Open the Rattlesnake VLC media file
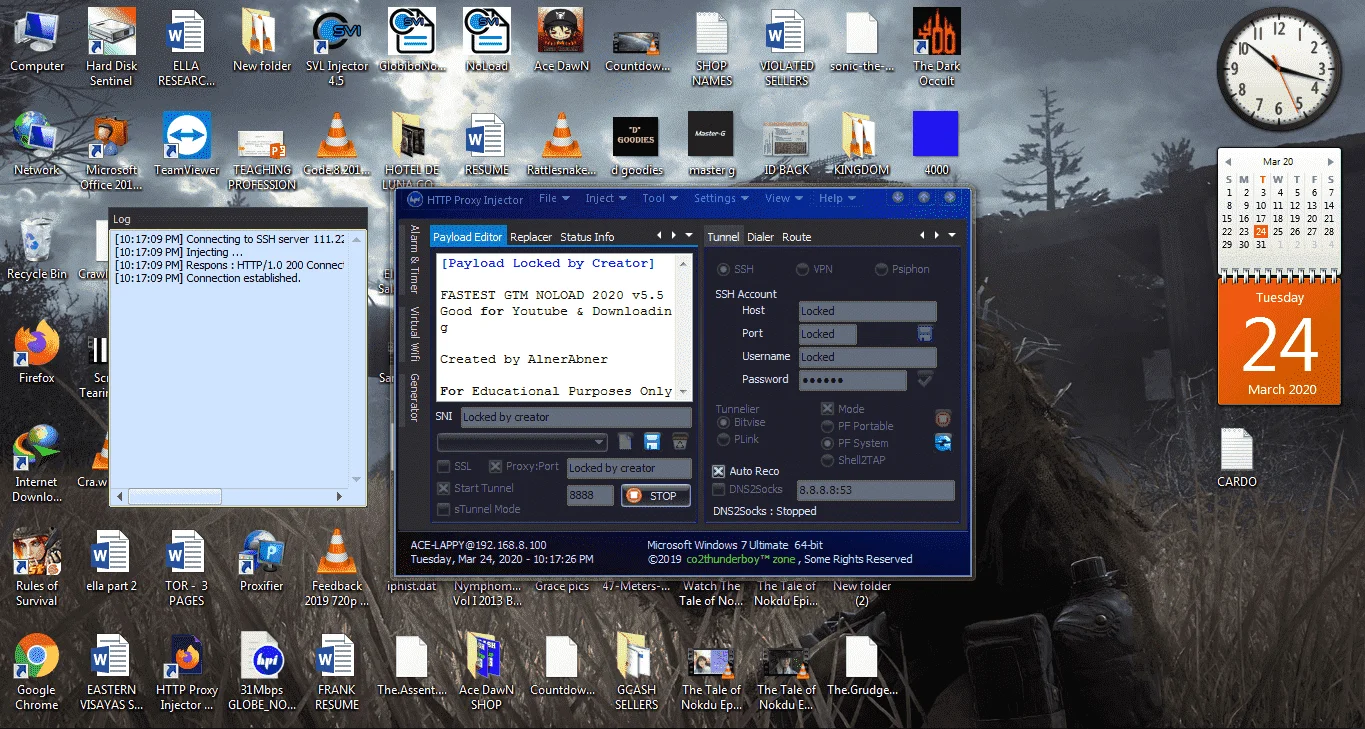 [562, 144]
